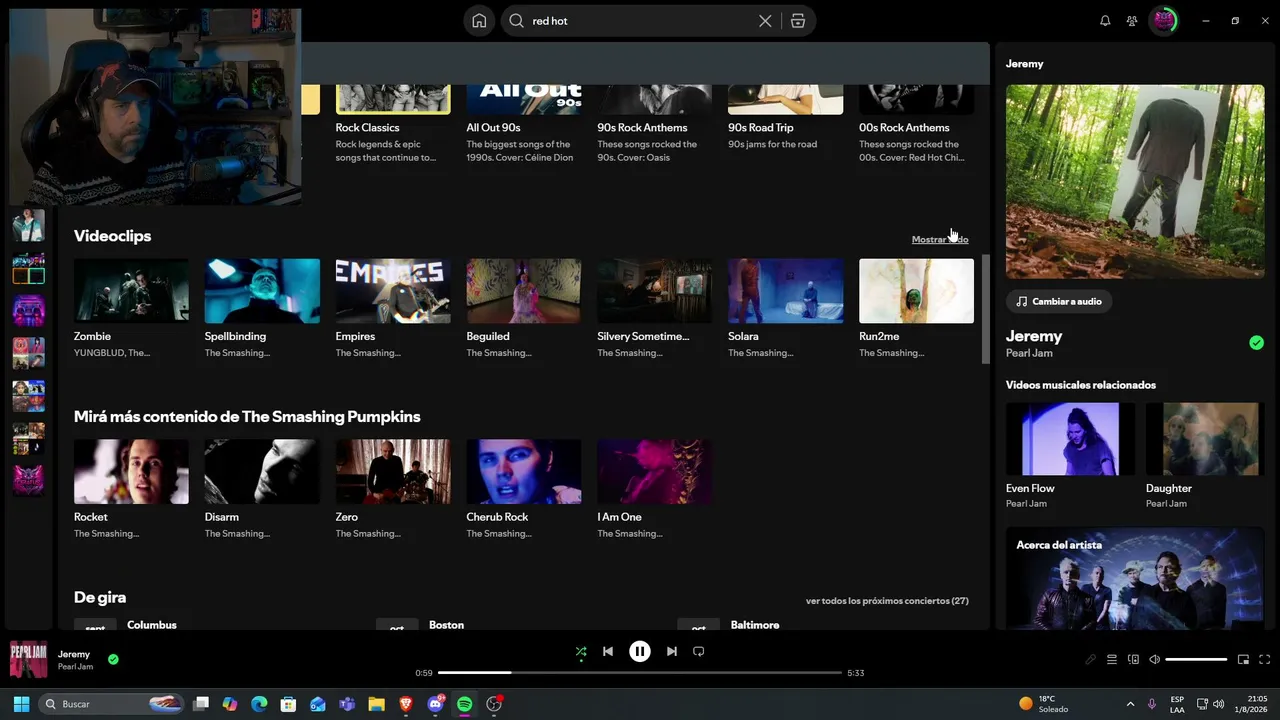Toggle liked status of Jeremy in player bar
Image resolution: width=1280 pixels, height=720 pixels.
(113, 660)
